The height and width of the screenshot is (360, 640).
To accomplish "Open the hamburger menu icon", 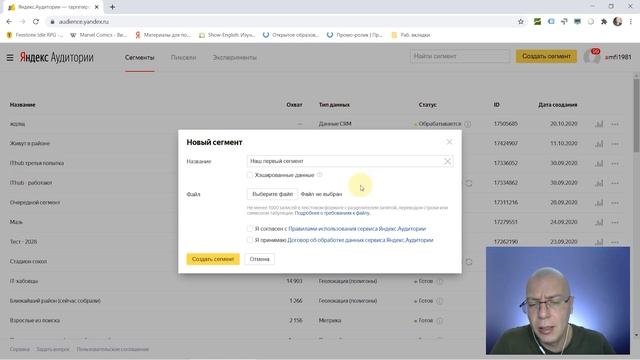I will point(10,58).
